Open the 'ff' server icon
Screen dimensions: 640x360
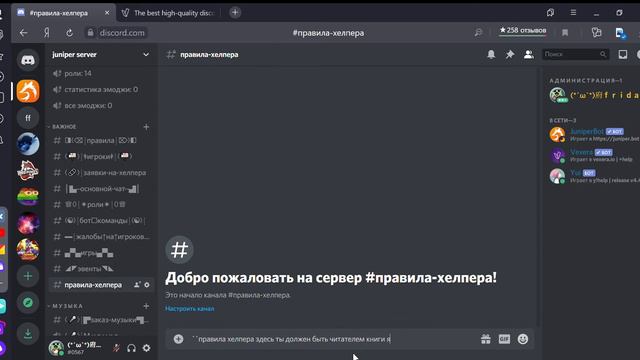[28, 118]
